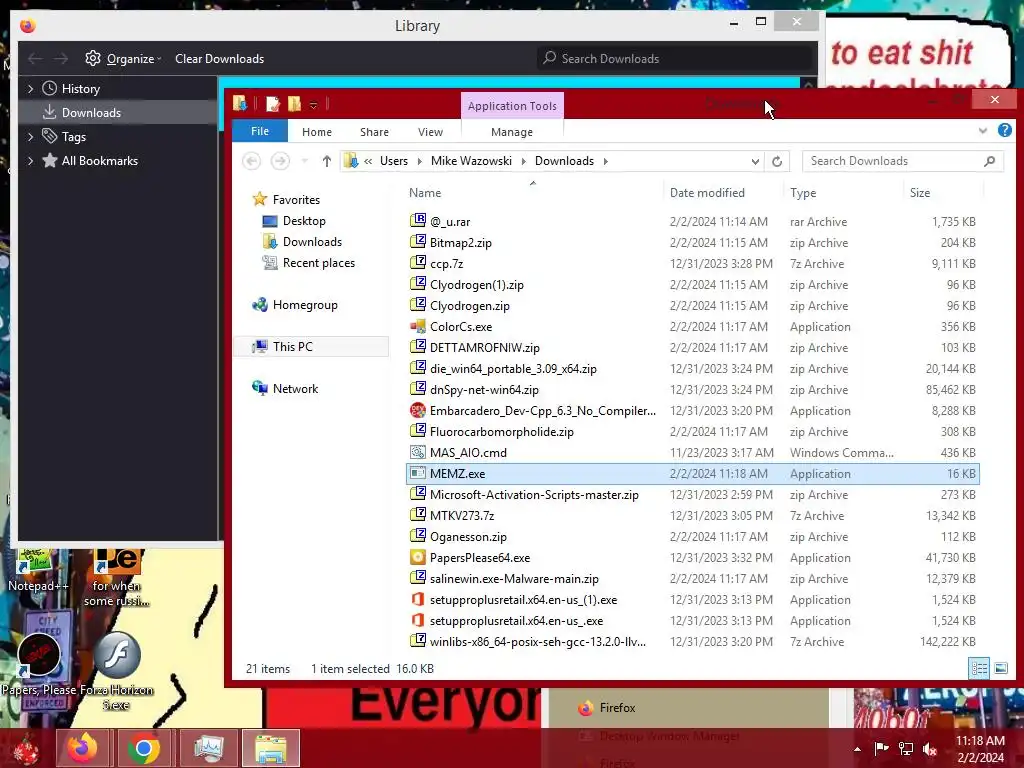Go up one folder level
Viewport: 1024px width, 768px height.
click(327, 161)
